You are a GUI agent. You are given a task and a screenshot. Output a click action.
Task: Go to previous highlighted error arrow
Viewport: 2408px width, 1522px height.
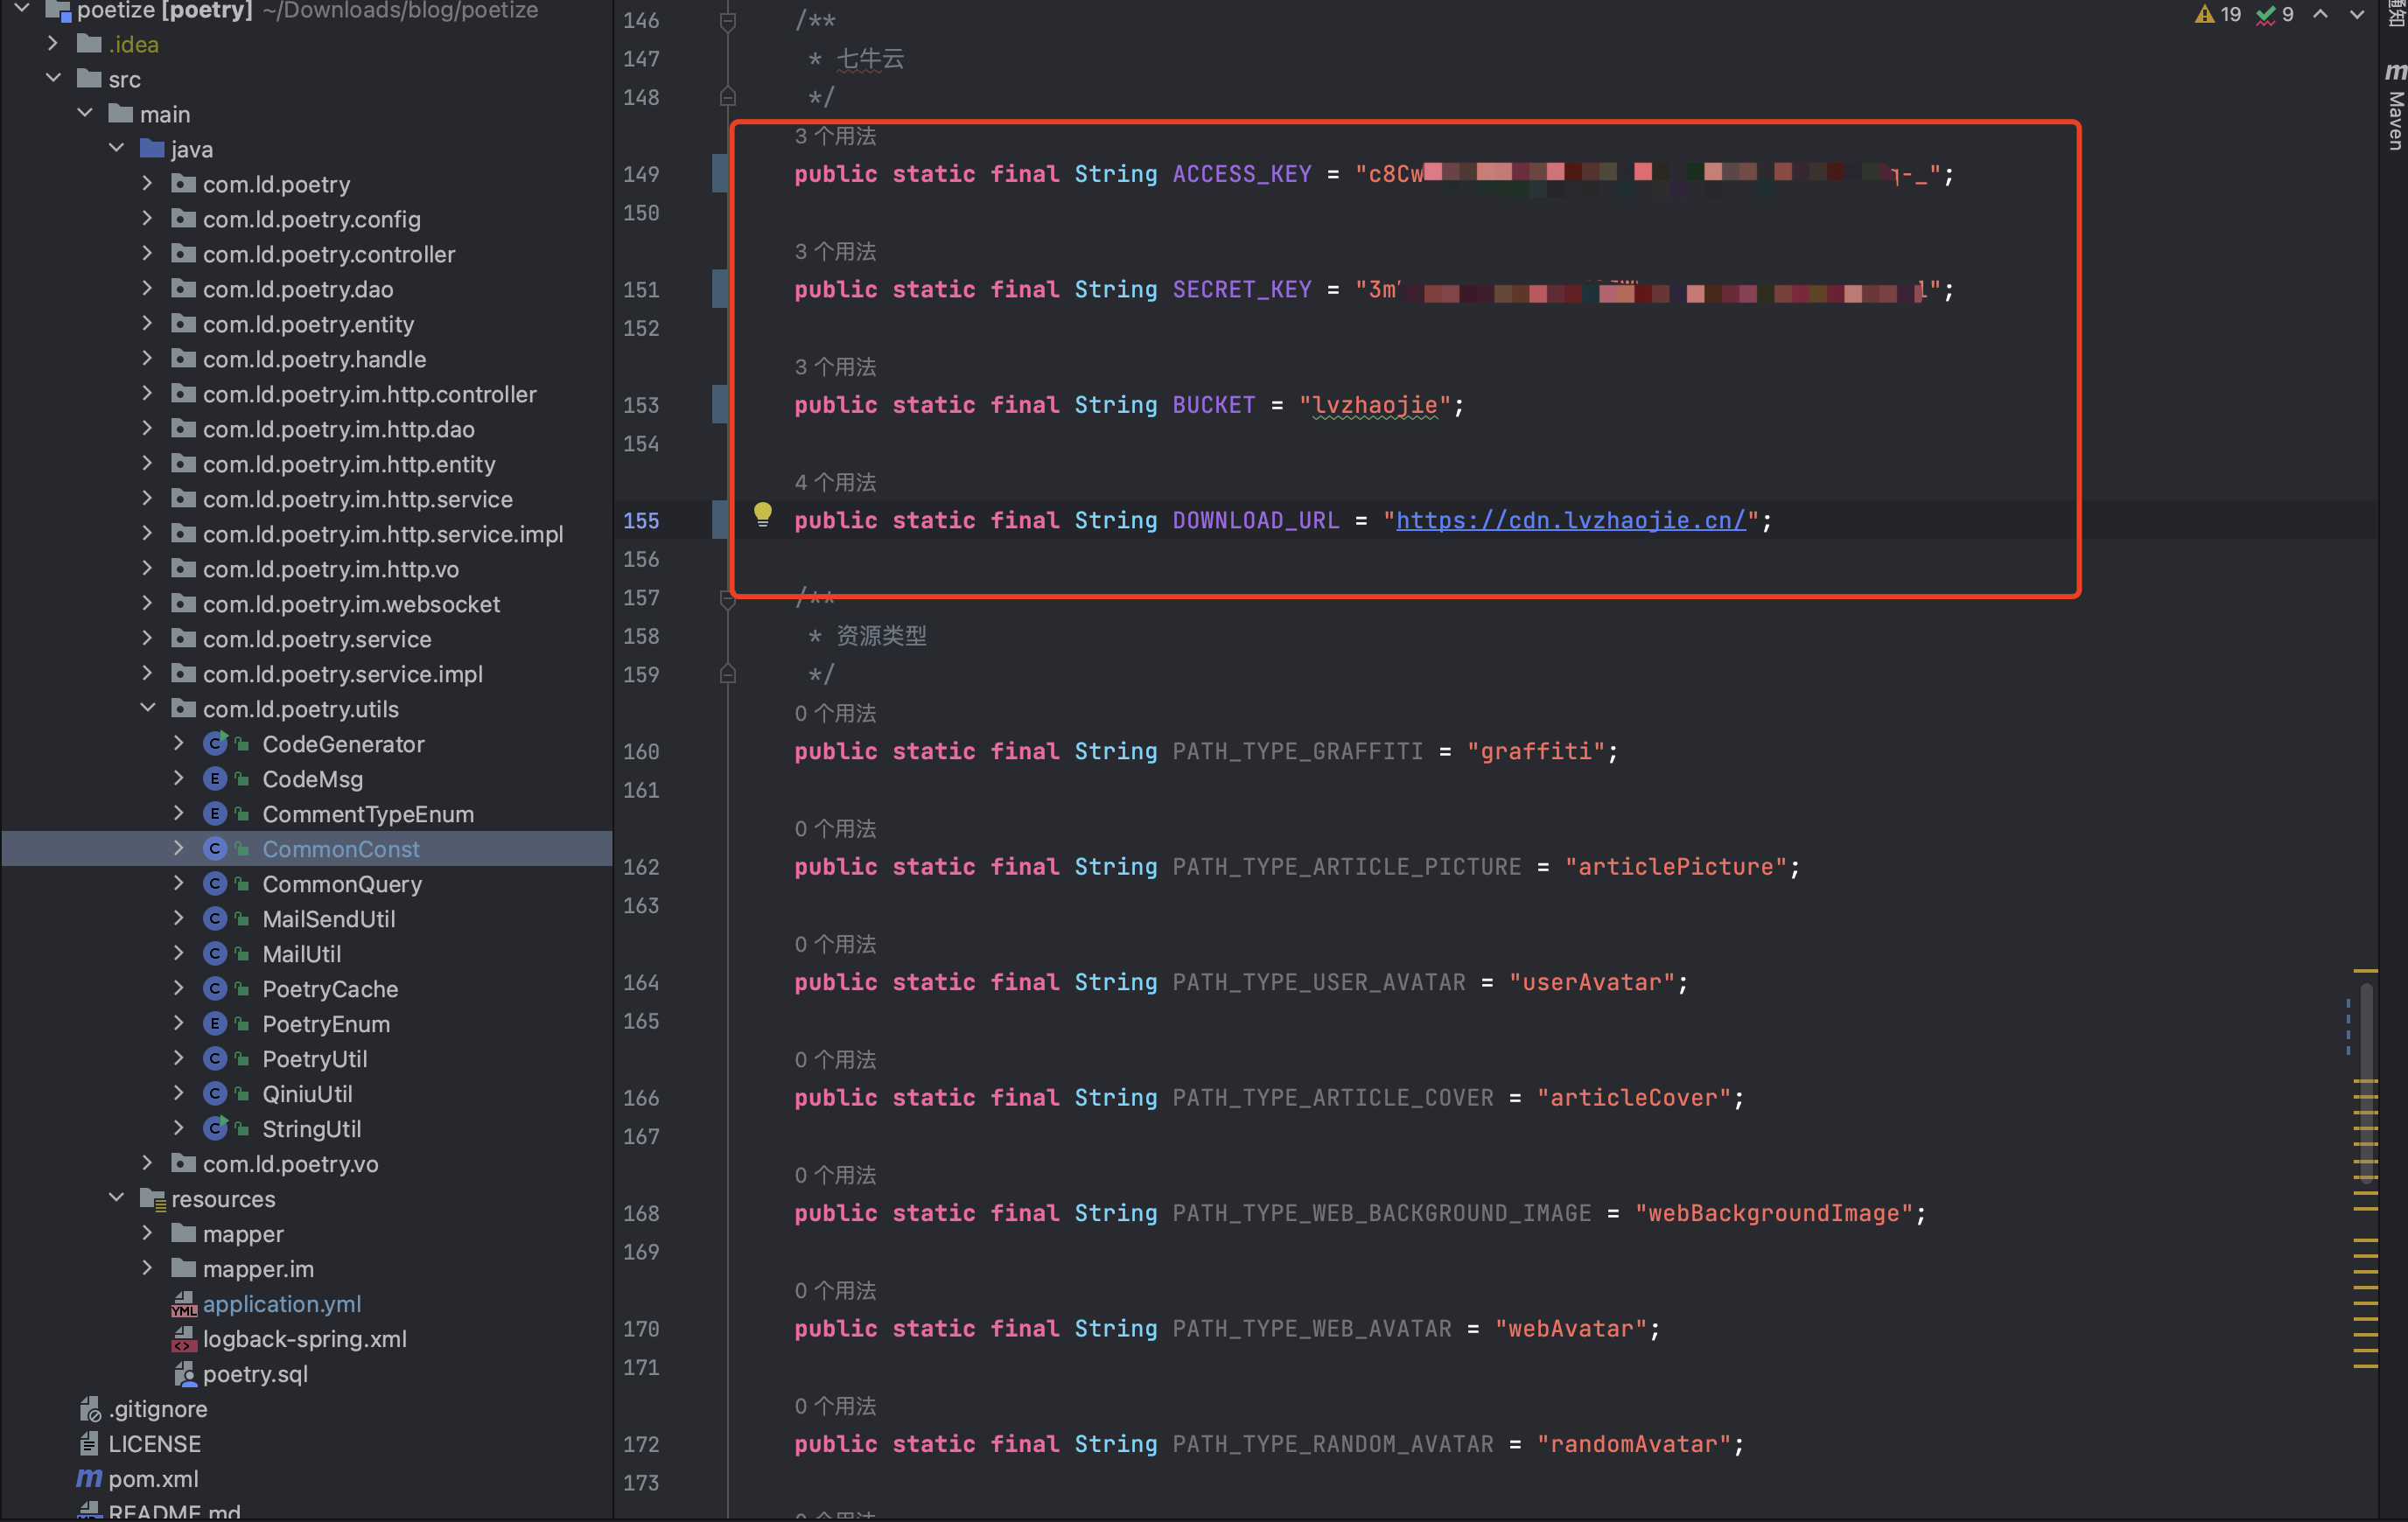pyautogui.click(x=2320, y=14)
